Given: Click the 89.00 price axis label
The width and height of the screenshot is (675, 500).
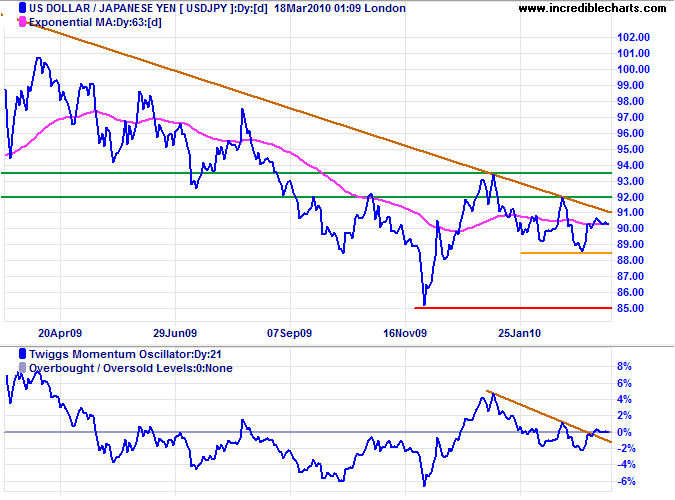Looking at the screenshot, I should (x=630, y=244).
